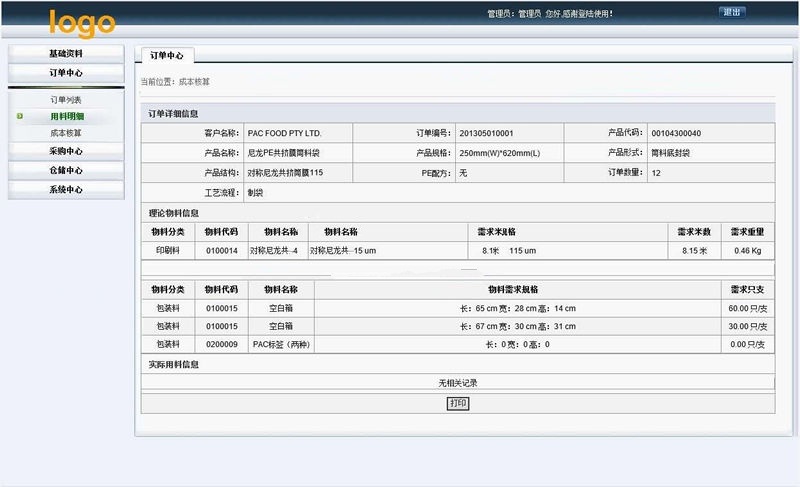
Task: Click the material code 0100014
Action: point(222,251)
